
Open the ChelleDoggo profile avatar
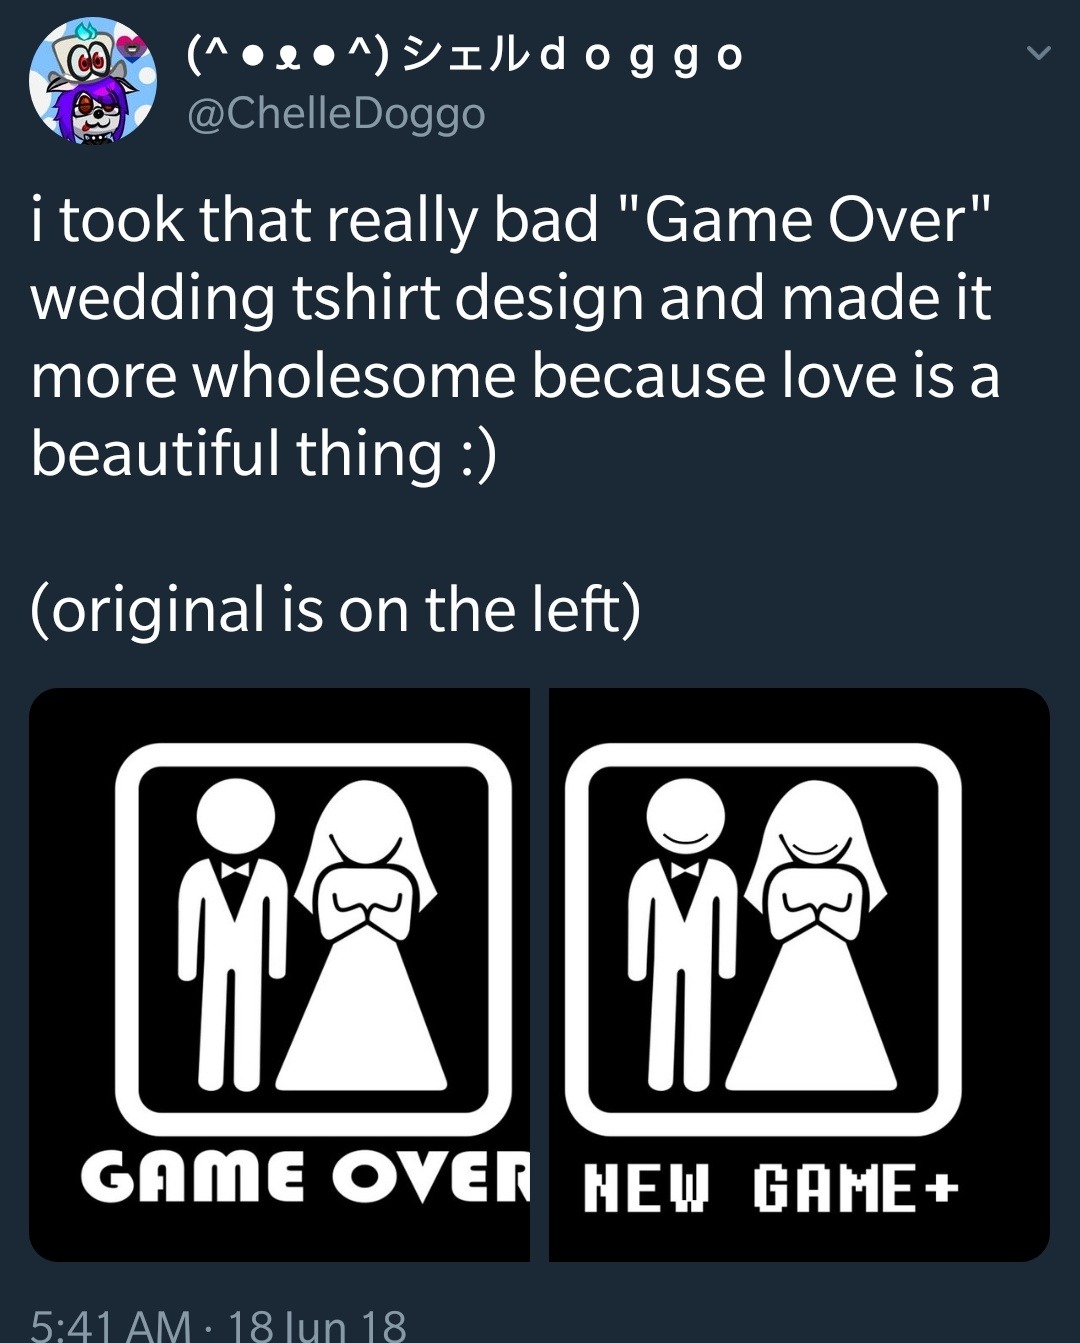point(93,81)
